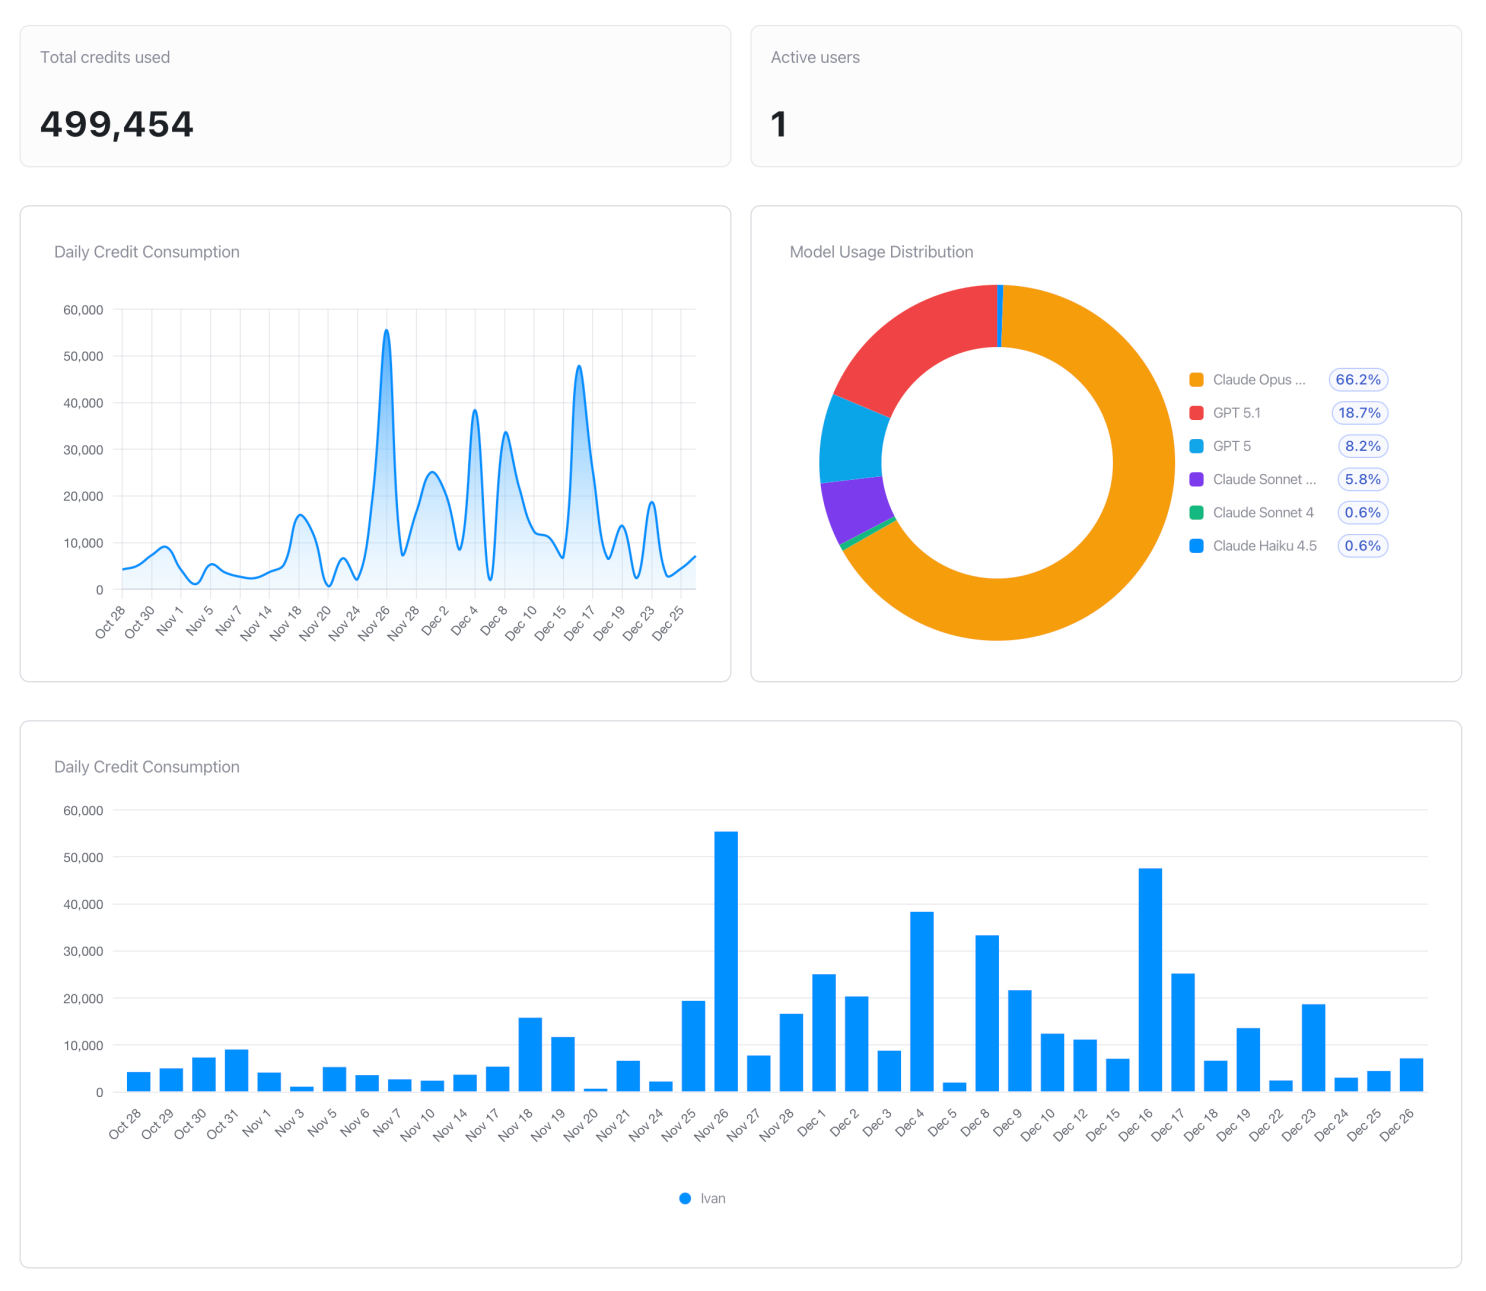Screen dimensions: 1486x1291
Task: Click the red GPT 5.1 legend swatch
Action: [1196, 413]
